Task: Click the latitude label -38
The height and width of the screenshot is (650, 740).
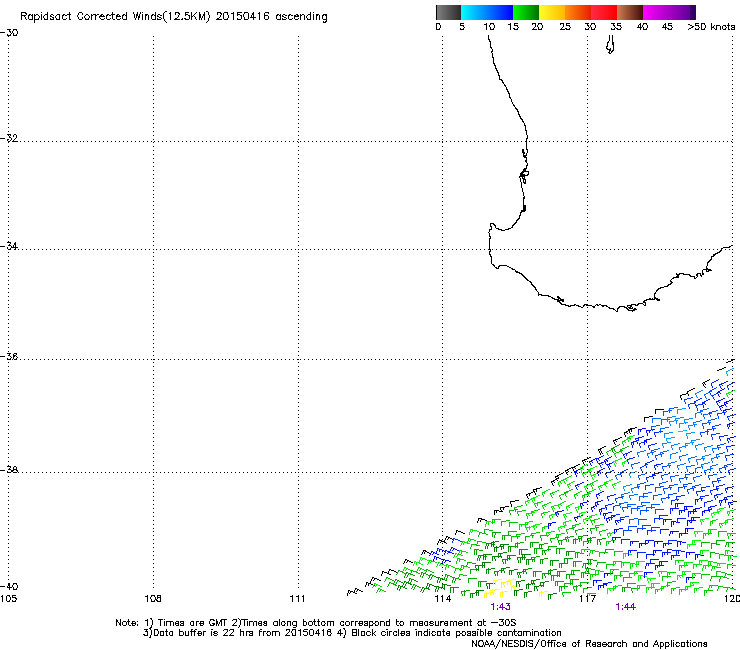Action: point(9,470)
